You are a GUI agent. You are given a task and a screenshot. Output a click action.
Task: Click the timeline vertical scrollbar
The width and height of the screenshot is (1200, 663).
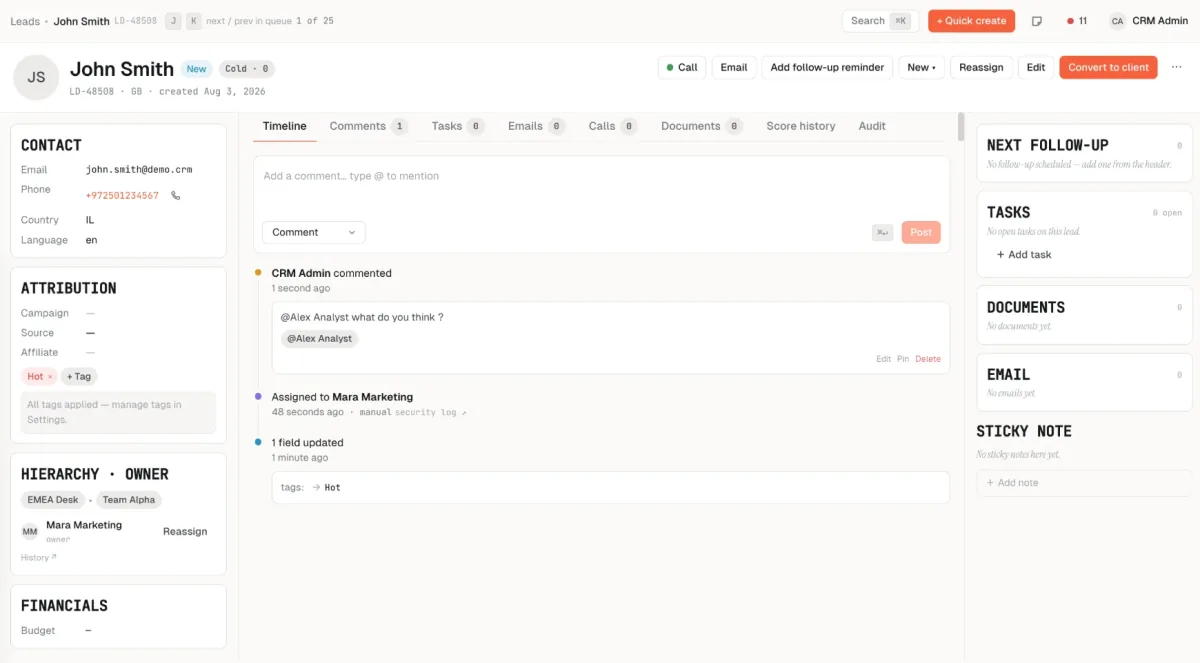pos(961,127)
